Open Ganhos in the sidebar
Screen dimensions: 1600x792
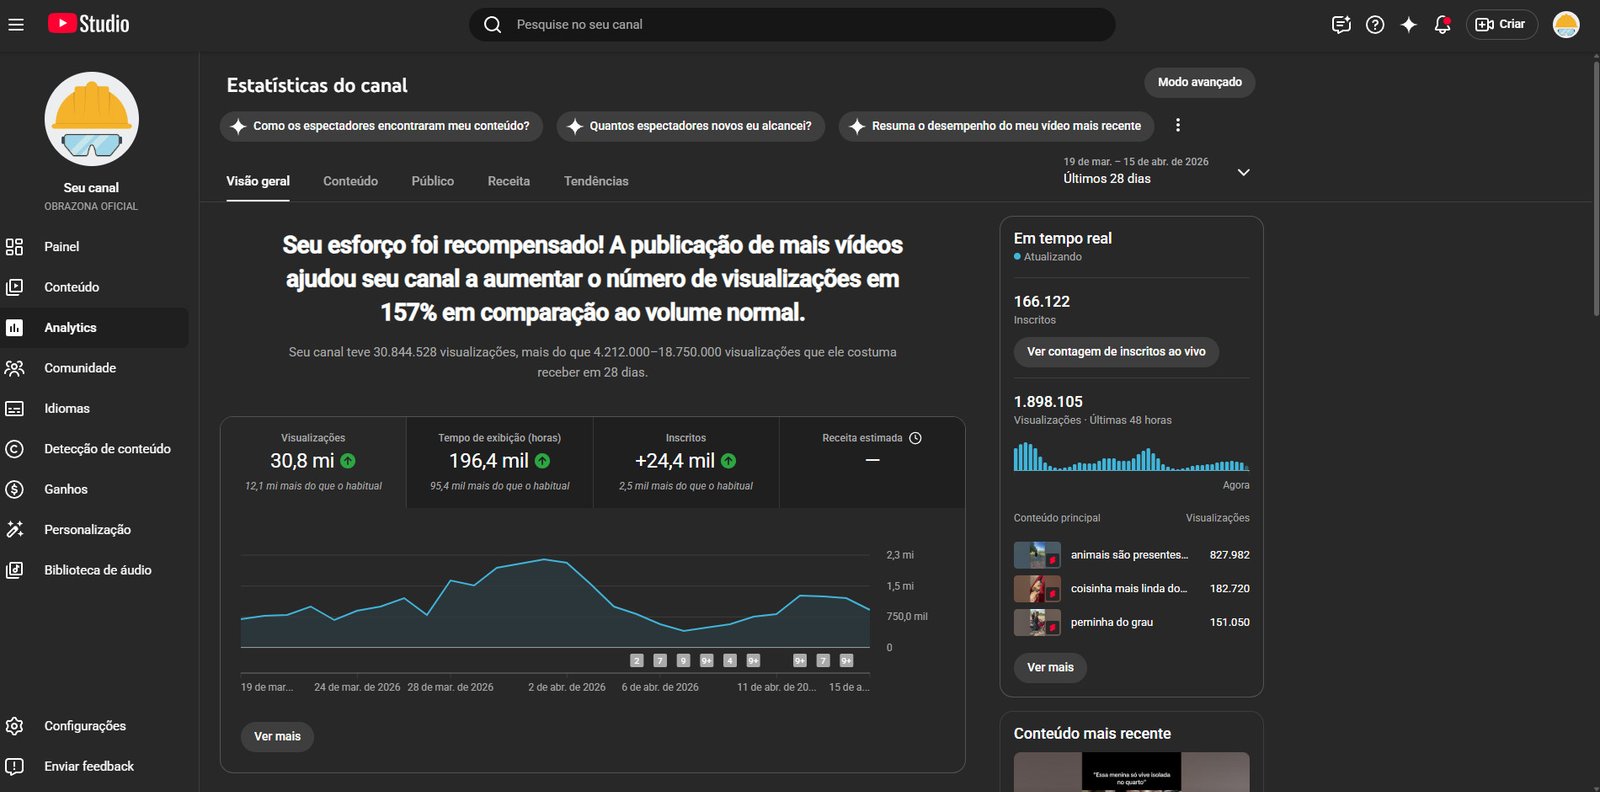pos(66,489)
